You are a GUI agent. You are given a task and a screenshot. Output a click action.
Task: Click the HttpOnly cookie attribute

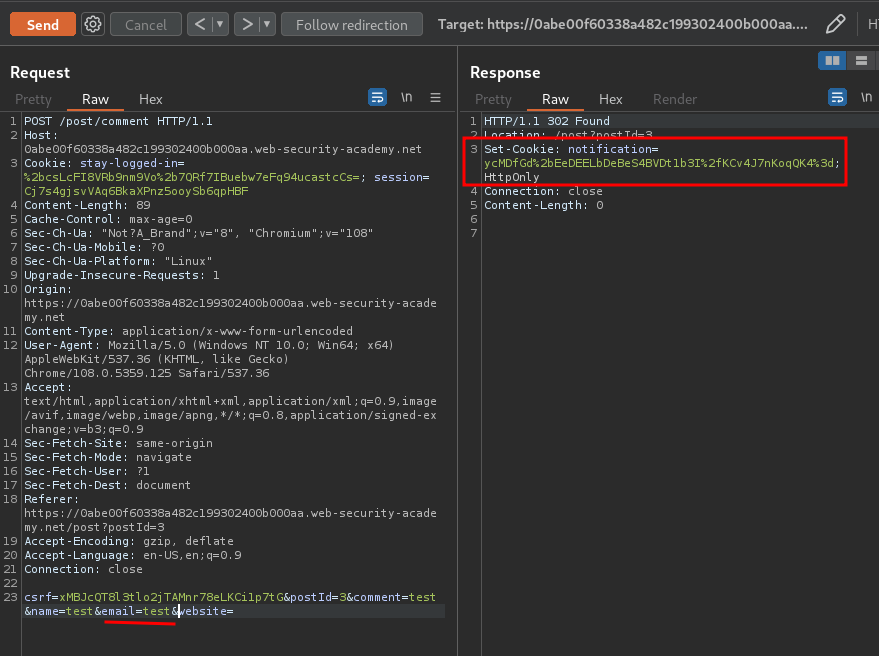pyautogui.click(x=511, y=177)
